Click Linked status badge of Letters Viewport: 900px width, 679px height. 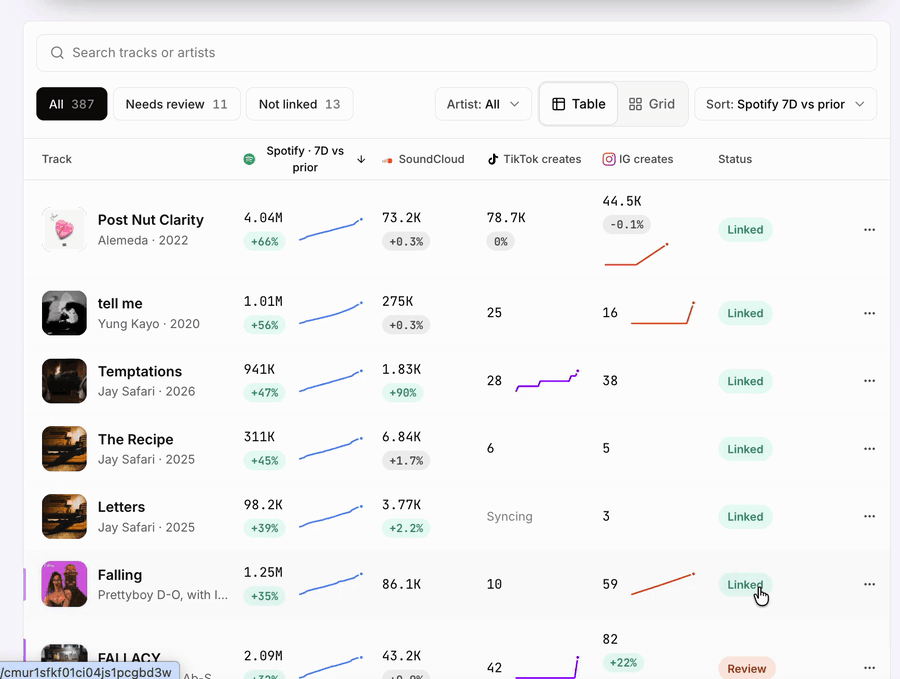click(x=745, y=517)
